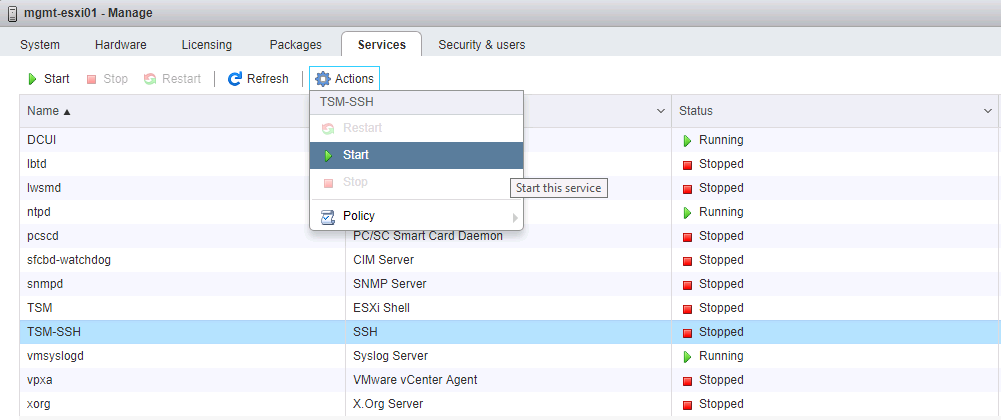The height and width of the screenshot is (420, 1001).
Task: Click the green Running icon for ntpd
Action: click(x=687, y=212)
